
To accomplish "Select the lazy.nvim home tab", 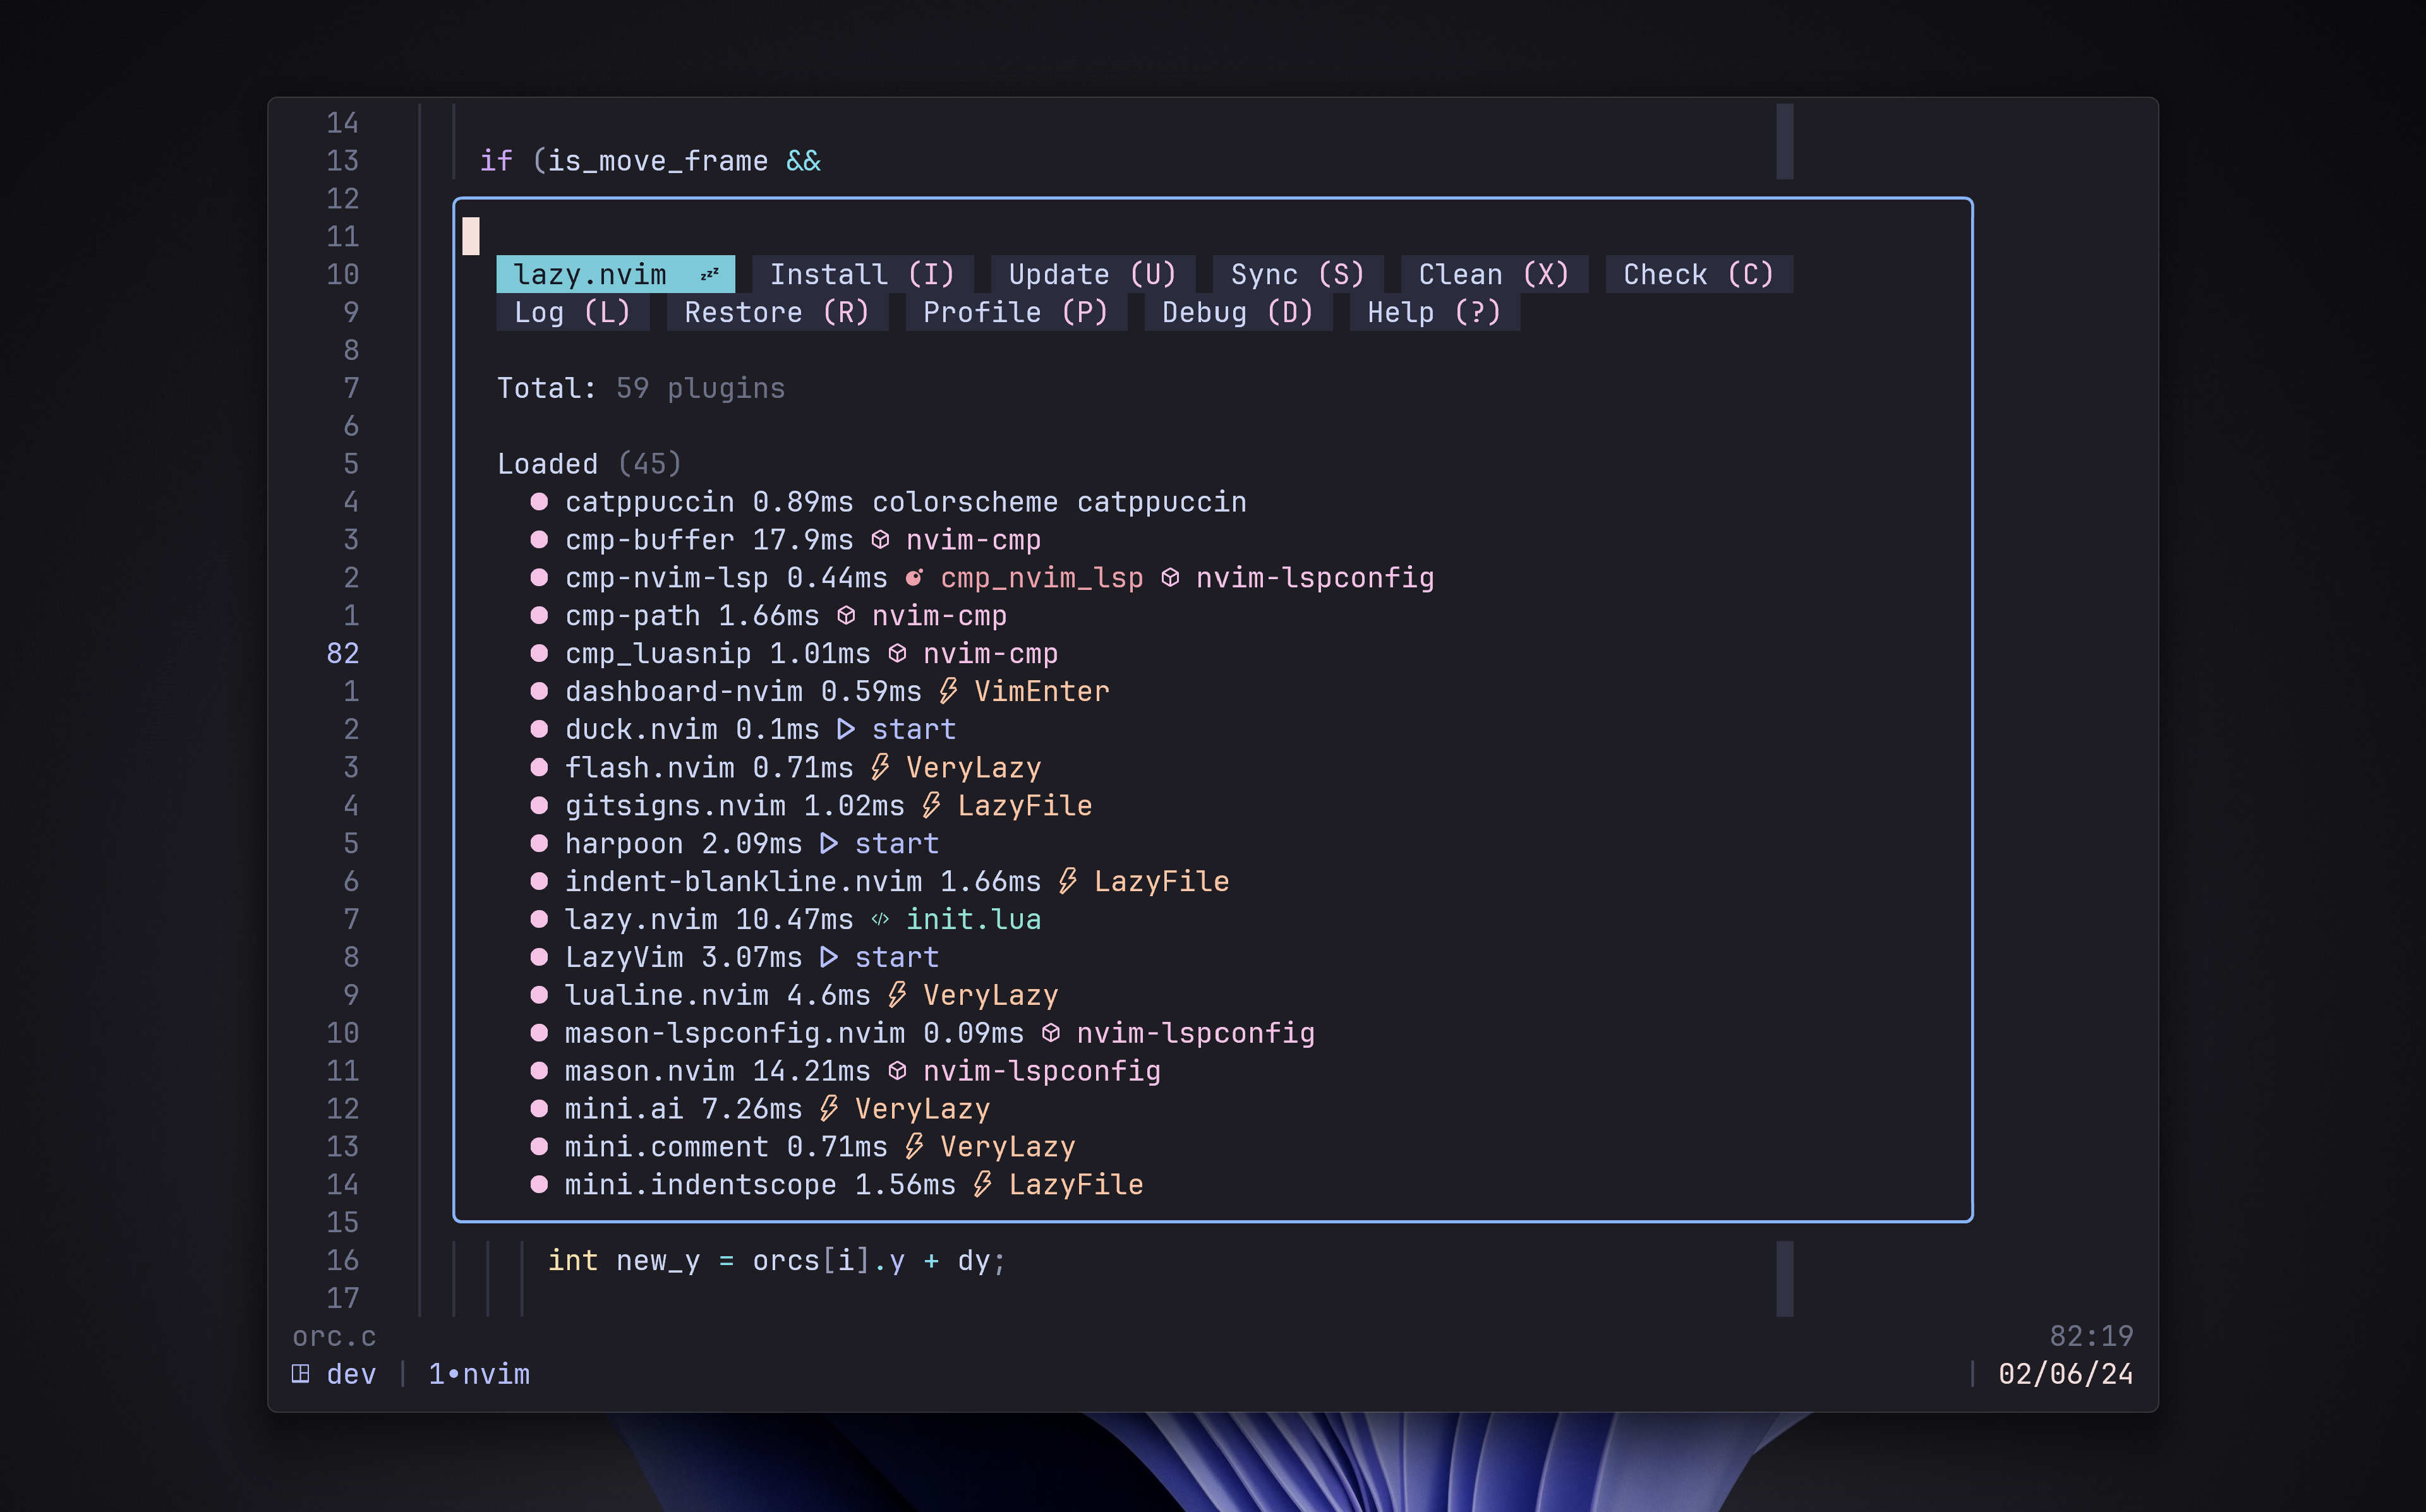I will (x=615, y=274).
